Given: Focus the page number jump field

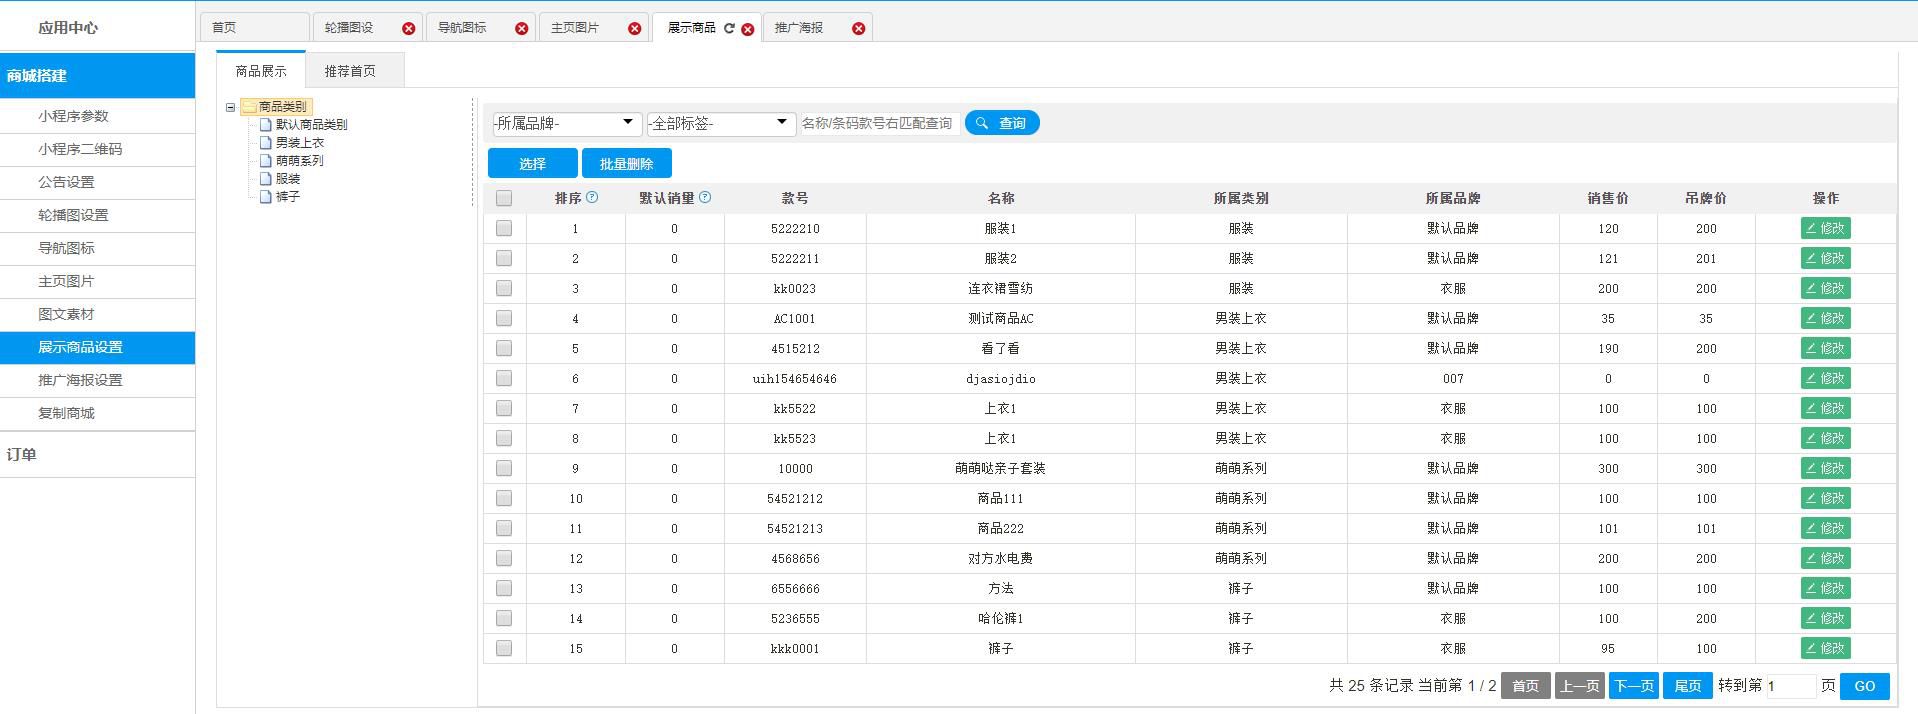Looking at the screenshot, I should tap(1790, 686).
